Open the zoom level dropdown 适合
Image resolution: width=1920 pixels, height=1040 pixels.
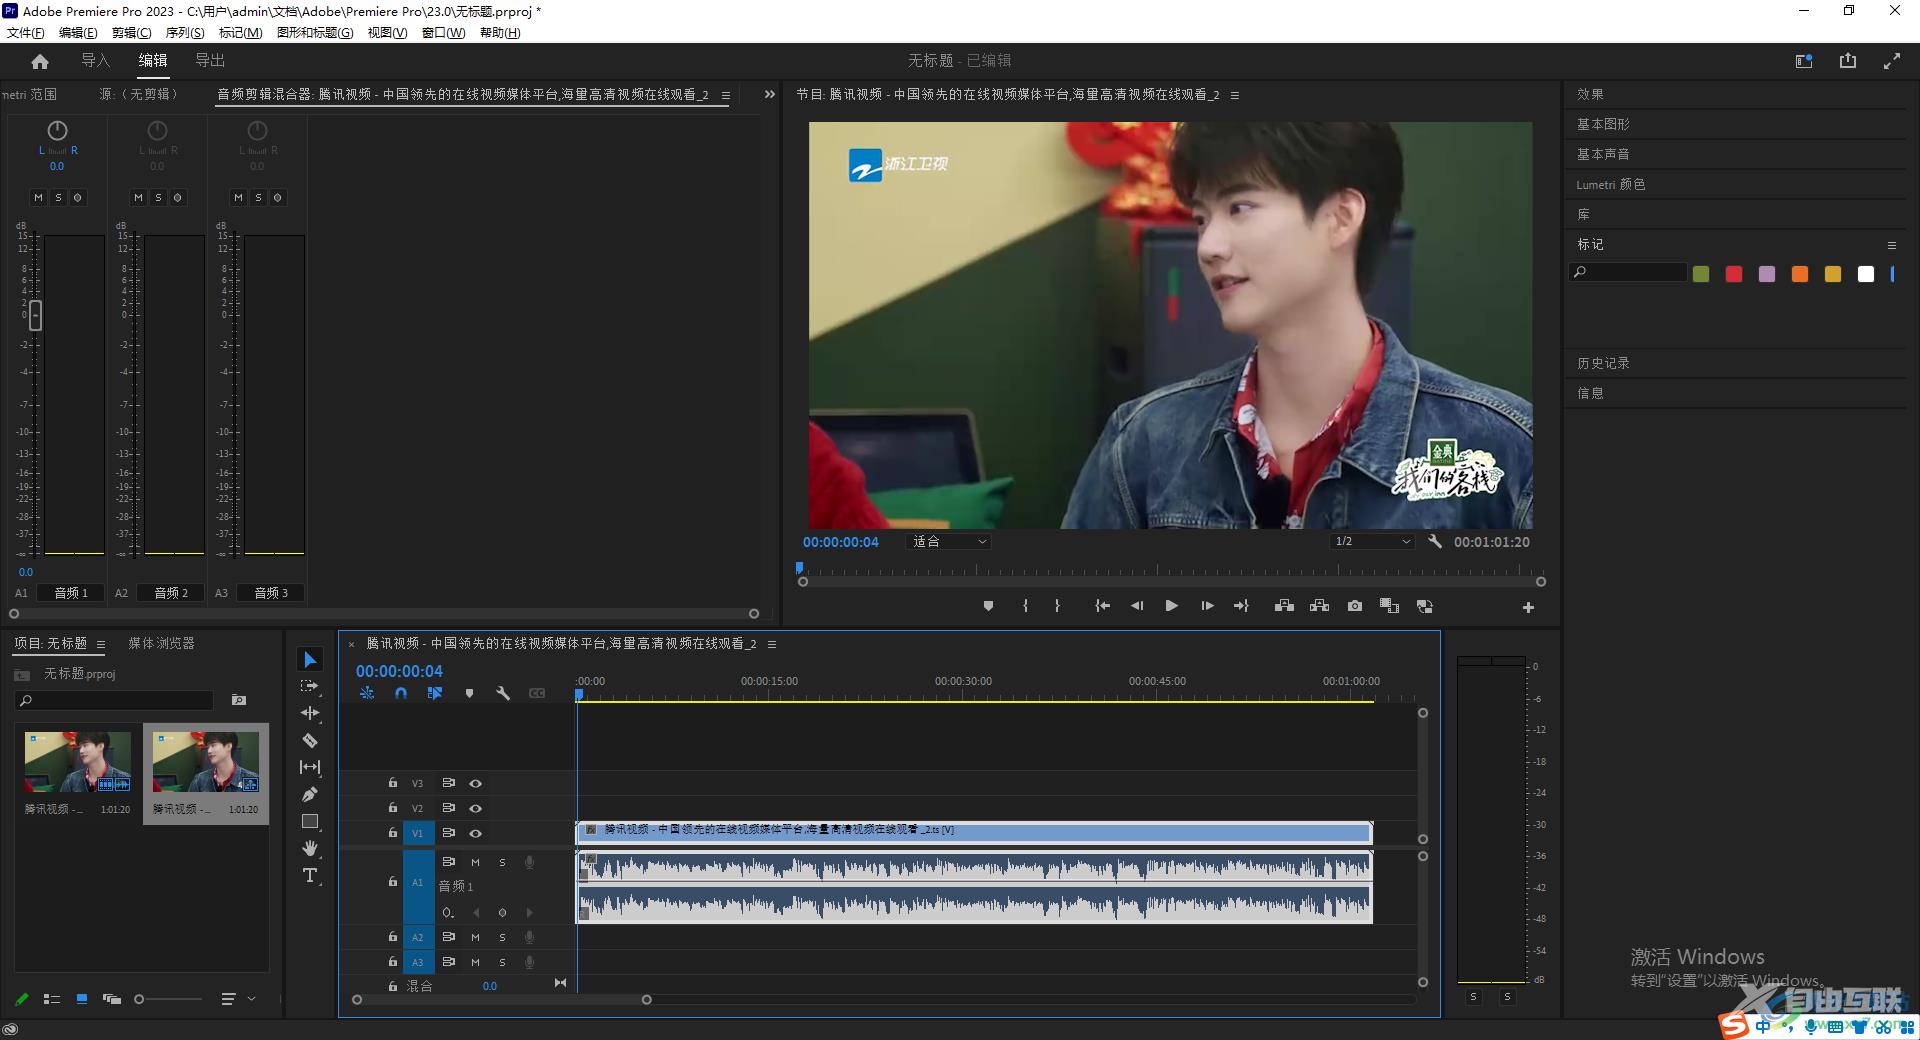point(949,541)
